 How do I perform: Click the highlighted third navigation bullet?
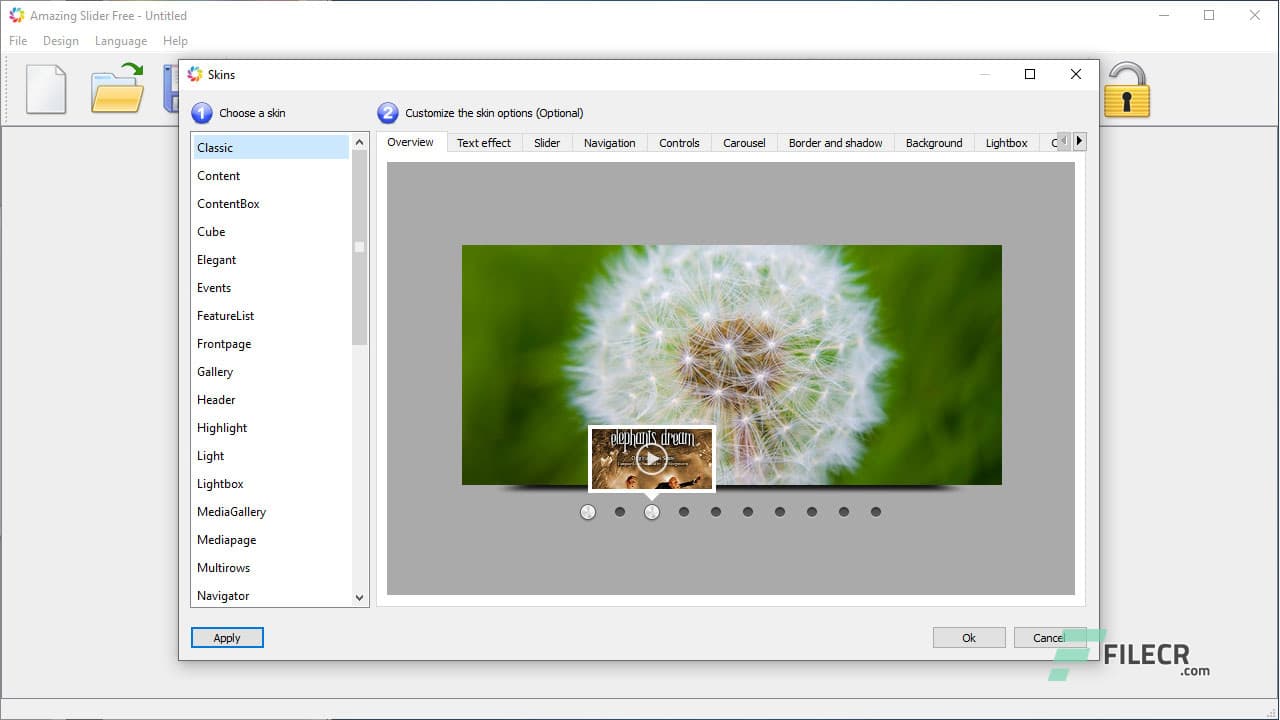pyautogui.click(x=652, y=512)
